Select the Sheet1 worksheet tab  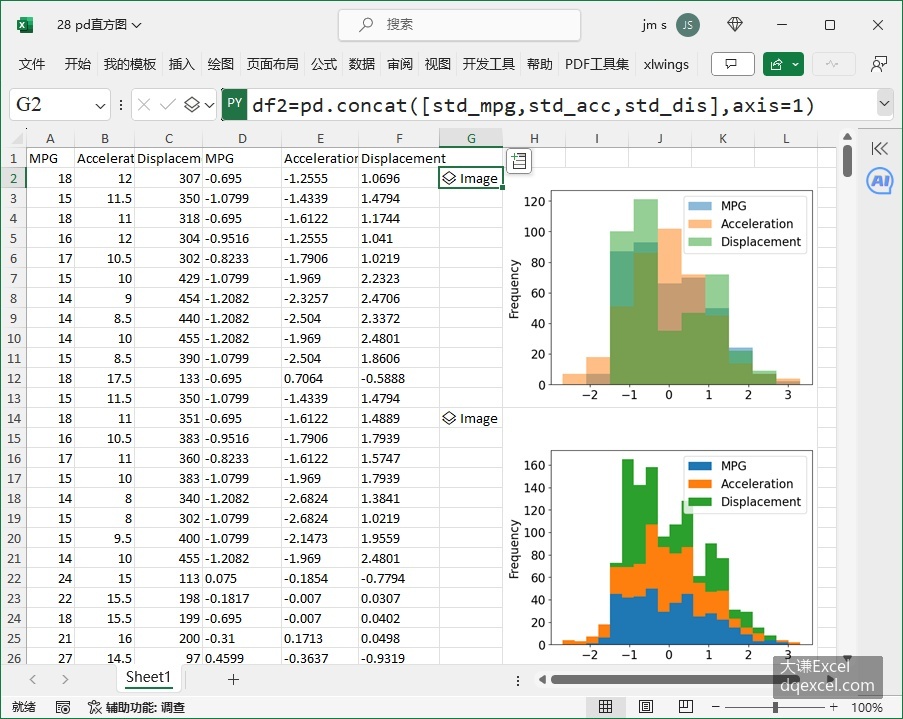tap(148, 677)
